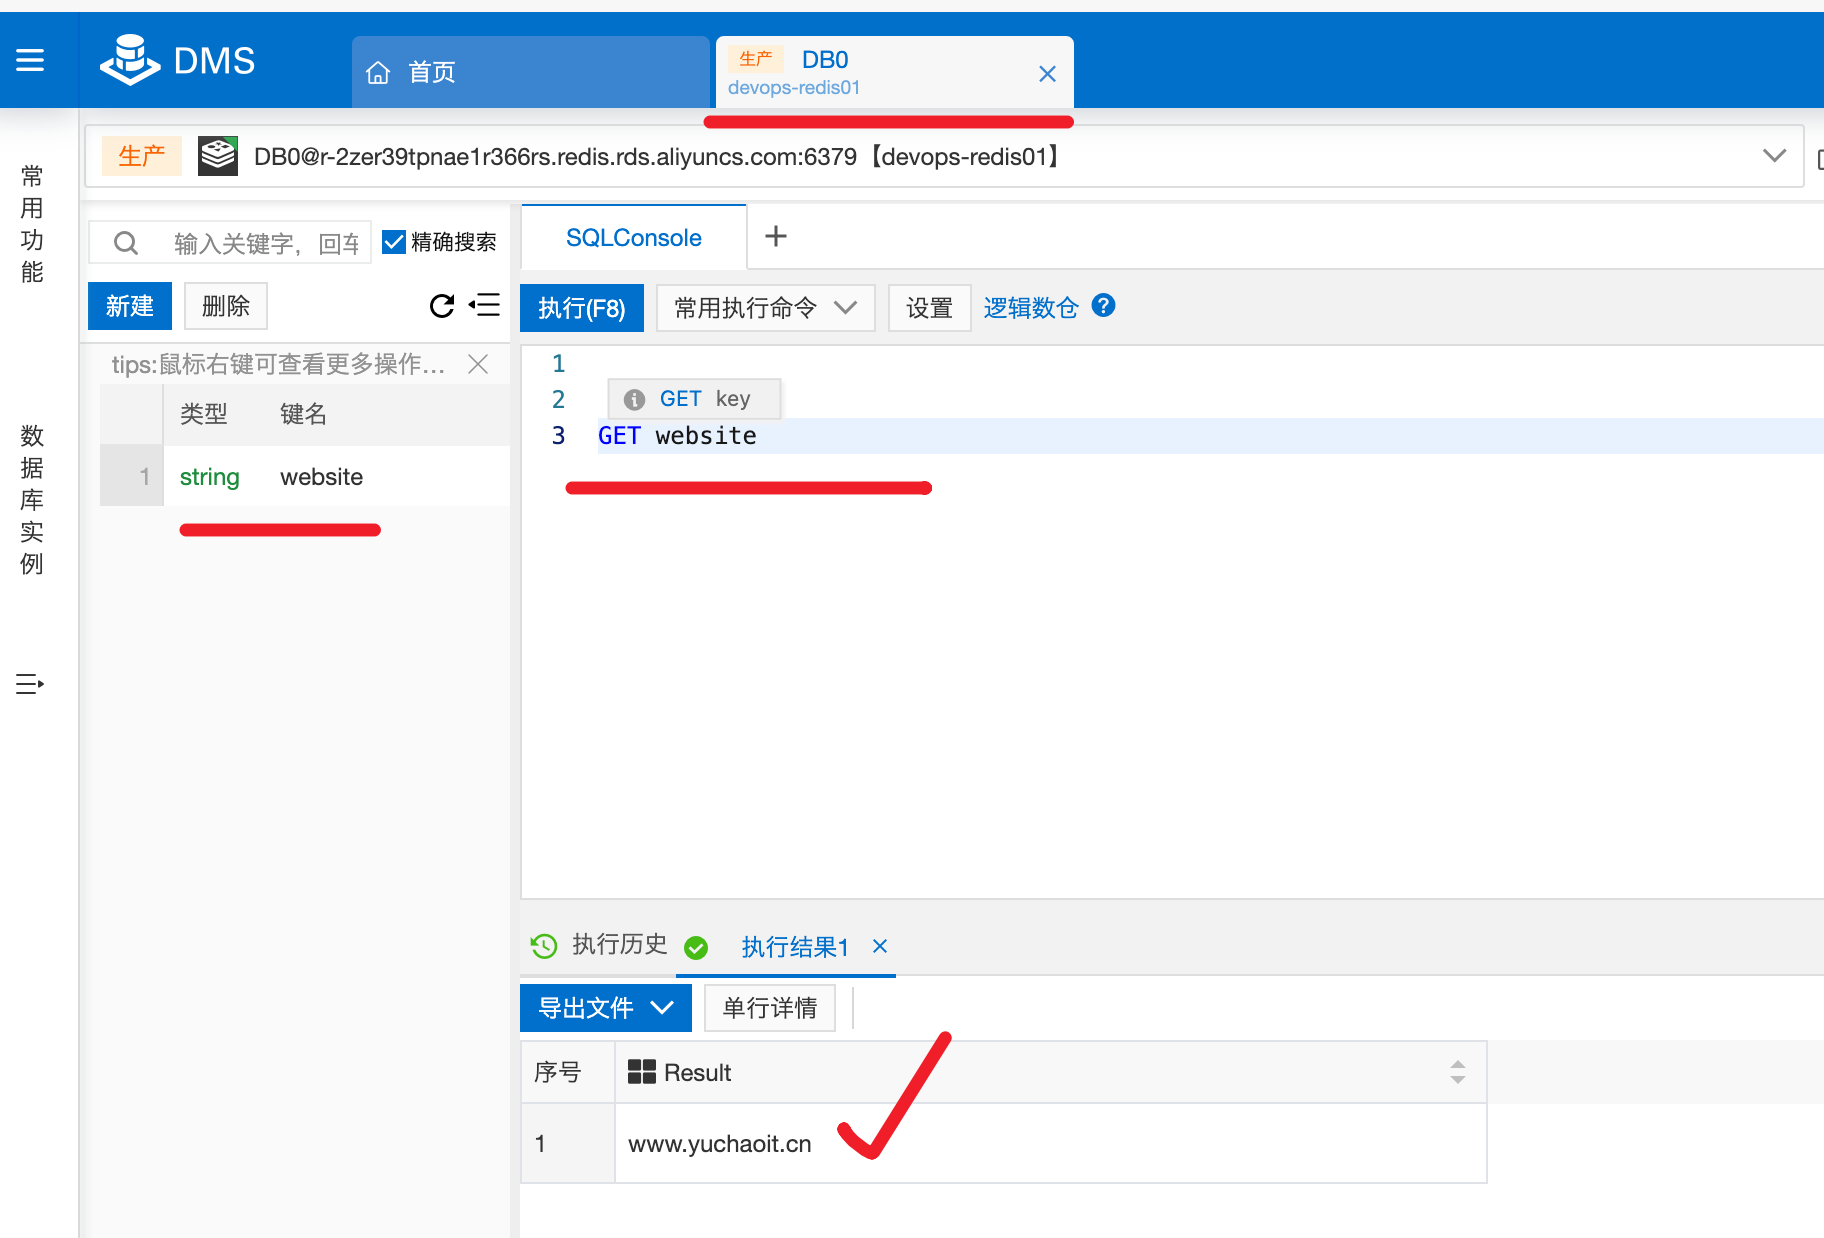Viewport: 1824px width, 1238px height.
Task: Expand the left sidebar menu icon
Action: [30, 684]
